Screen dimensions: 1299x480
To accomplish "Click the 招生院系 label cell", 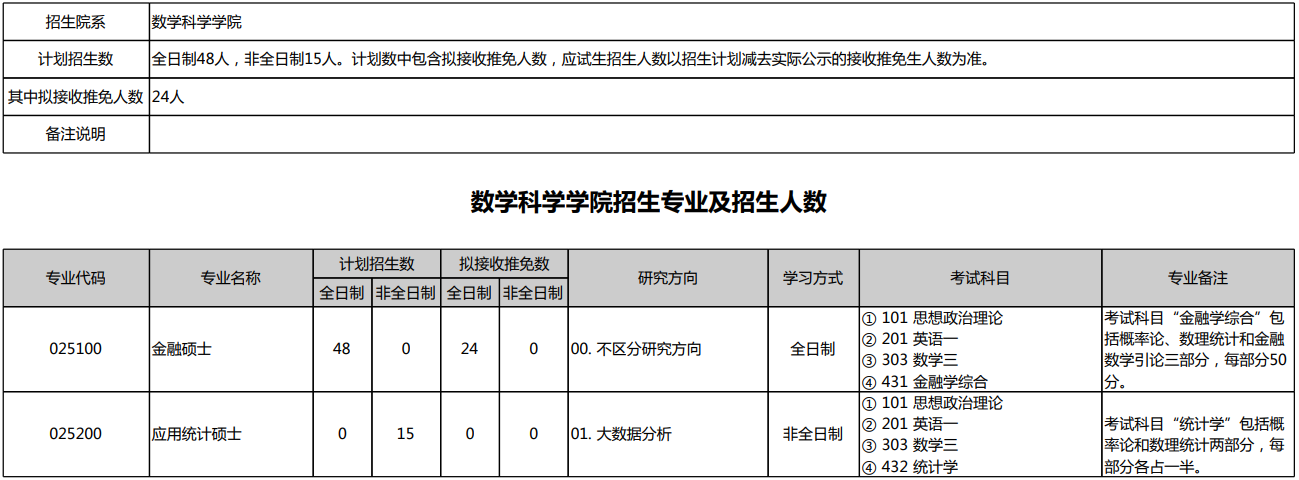I will 76,21.
